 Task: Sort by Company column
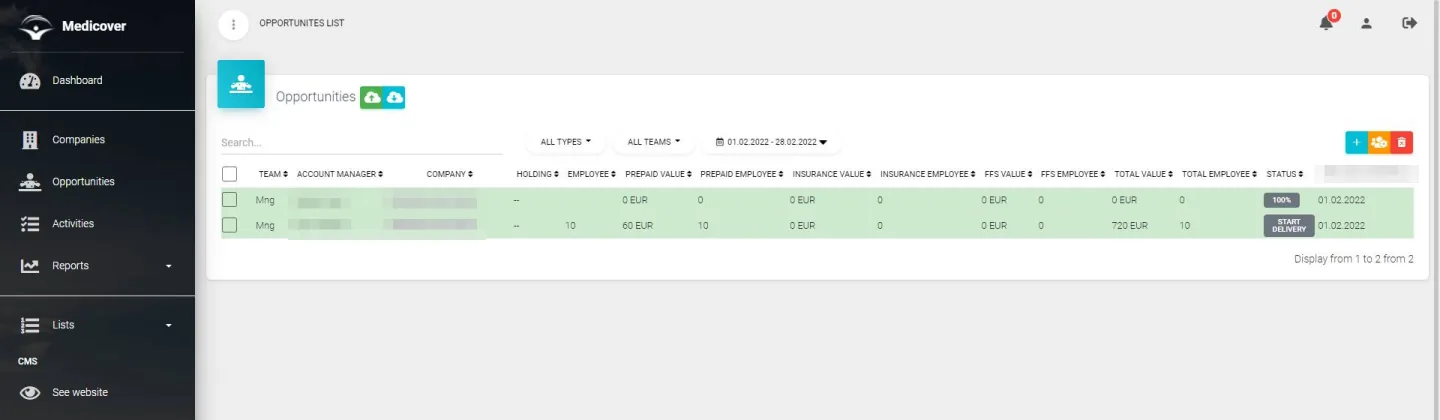(x=449, y=174)
